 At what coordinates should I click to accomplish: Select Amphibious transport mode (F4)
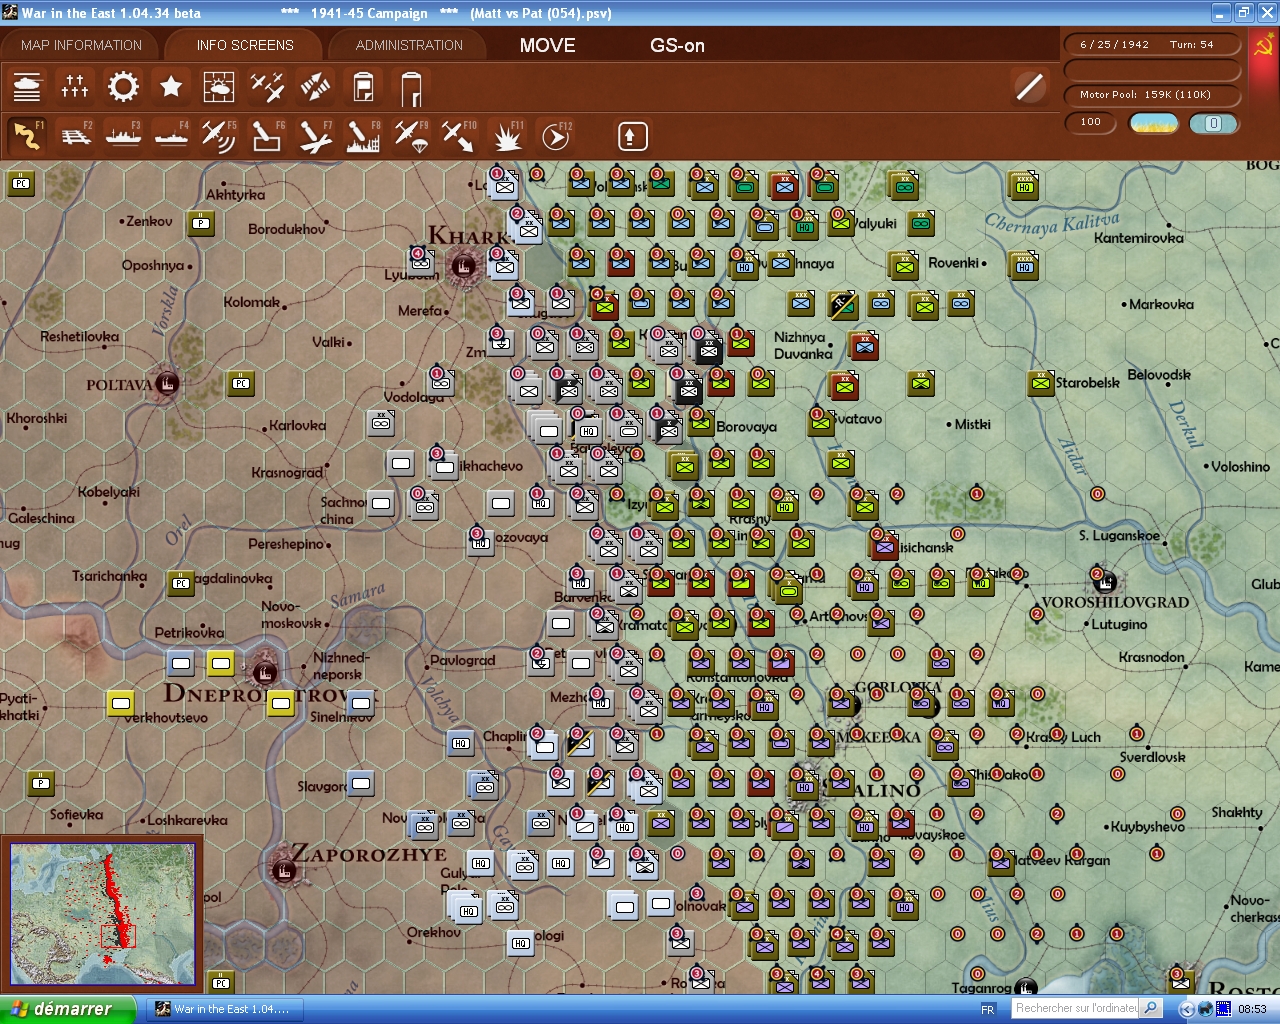[x=171, y=136]
